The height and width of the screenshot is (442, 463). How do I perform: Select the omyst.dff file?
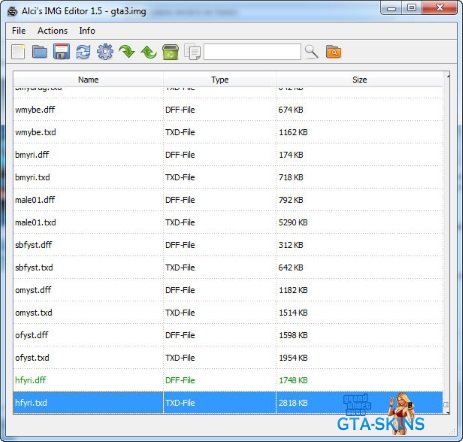point(228,290)
